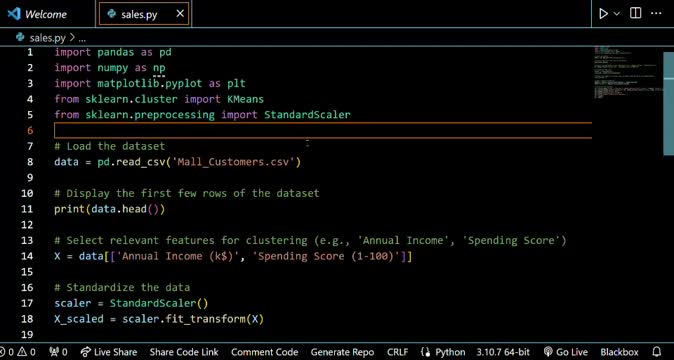The height and width of the screenshot is (360, 674).
Task: Select the sales.py tab
Action: tap(139, 14)
